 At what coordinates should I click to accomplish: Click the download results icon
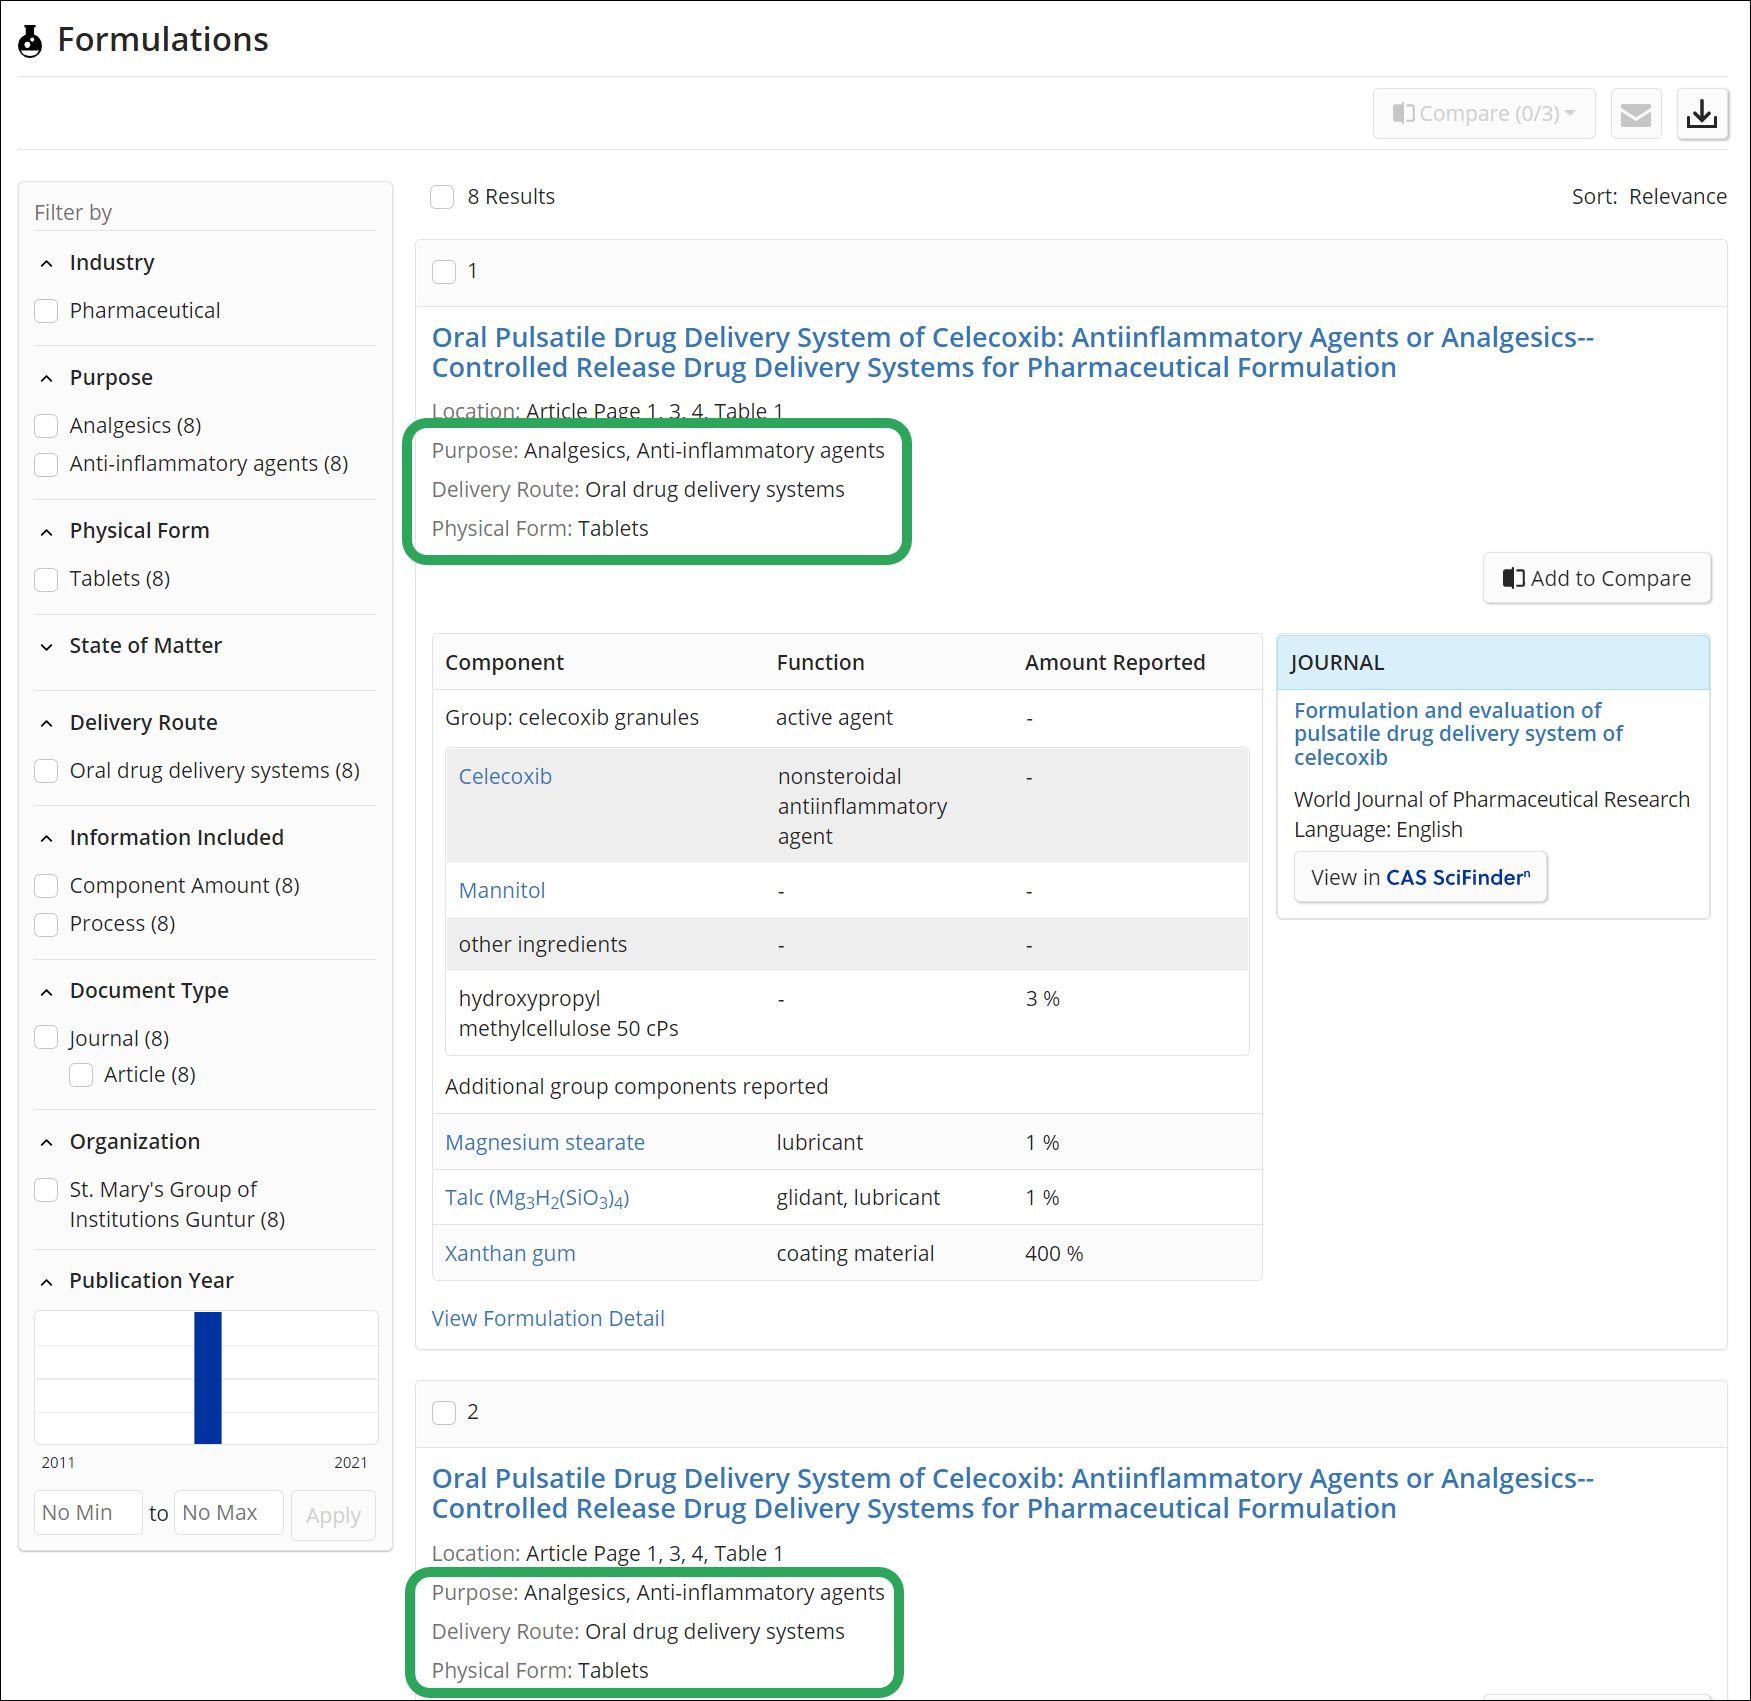click(1703, 113)
